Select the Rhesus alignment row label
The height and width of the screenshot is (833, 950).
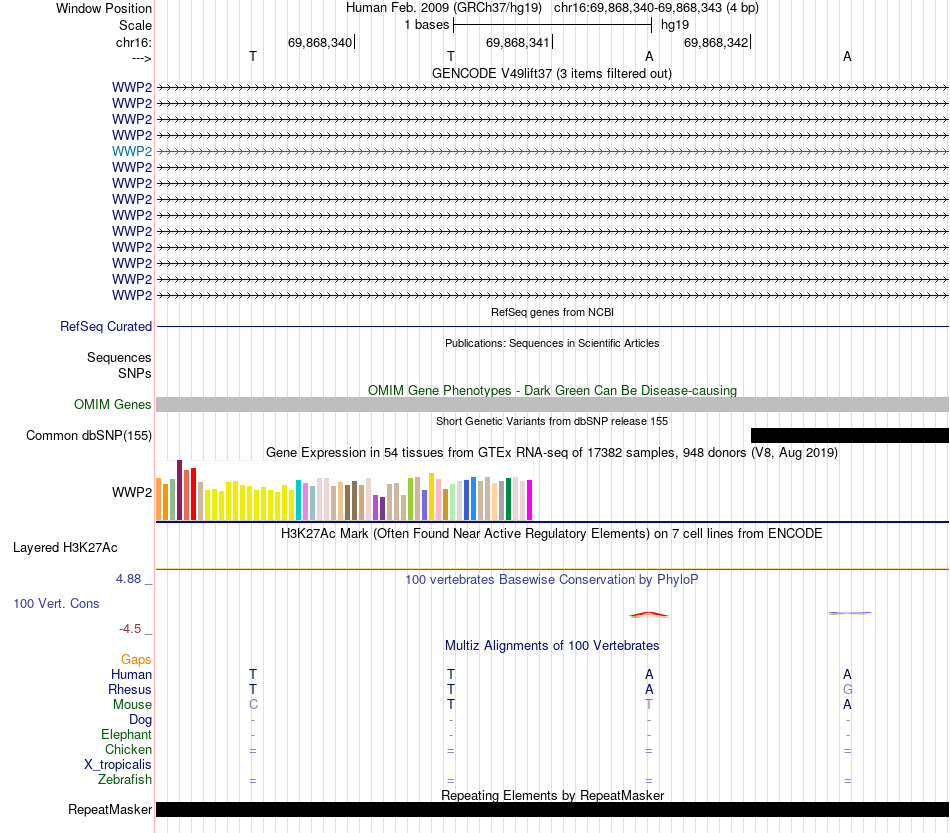point(130,690)
